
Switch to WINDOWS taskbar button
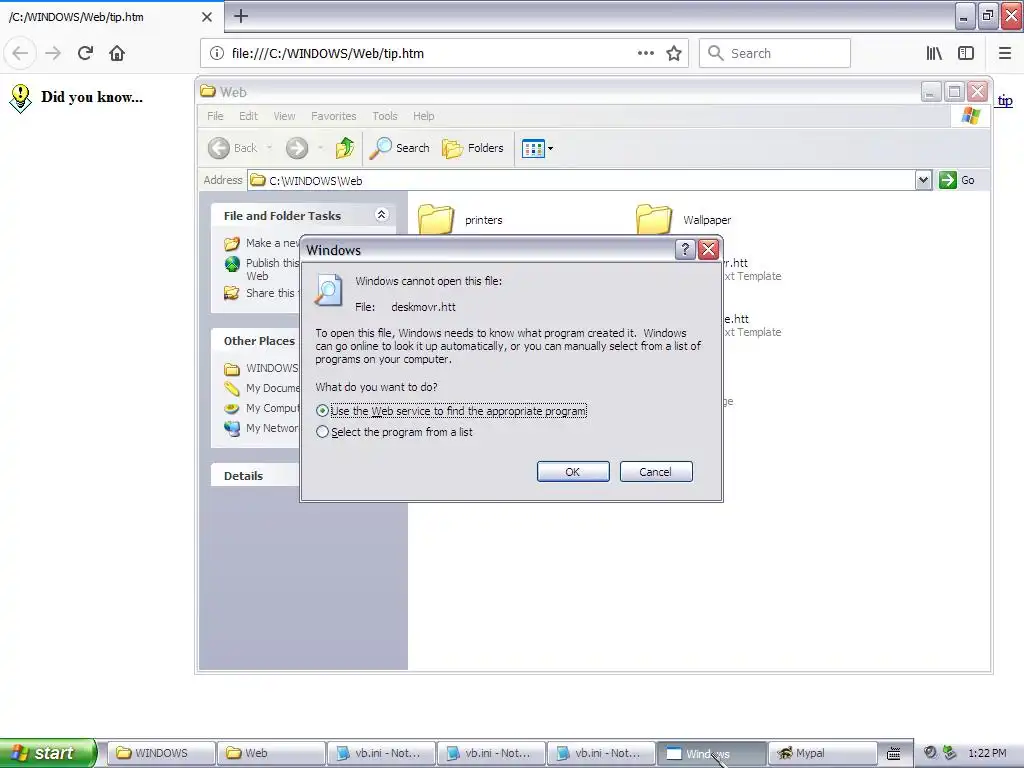tap(161, 753)
